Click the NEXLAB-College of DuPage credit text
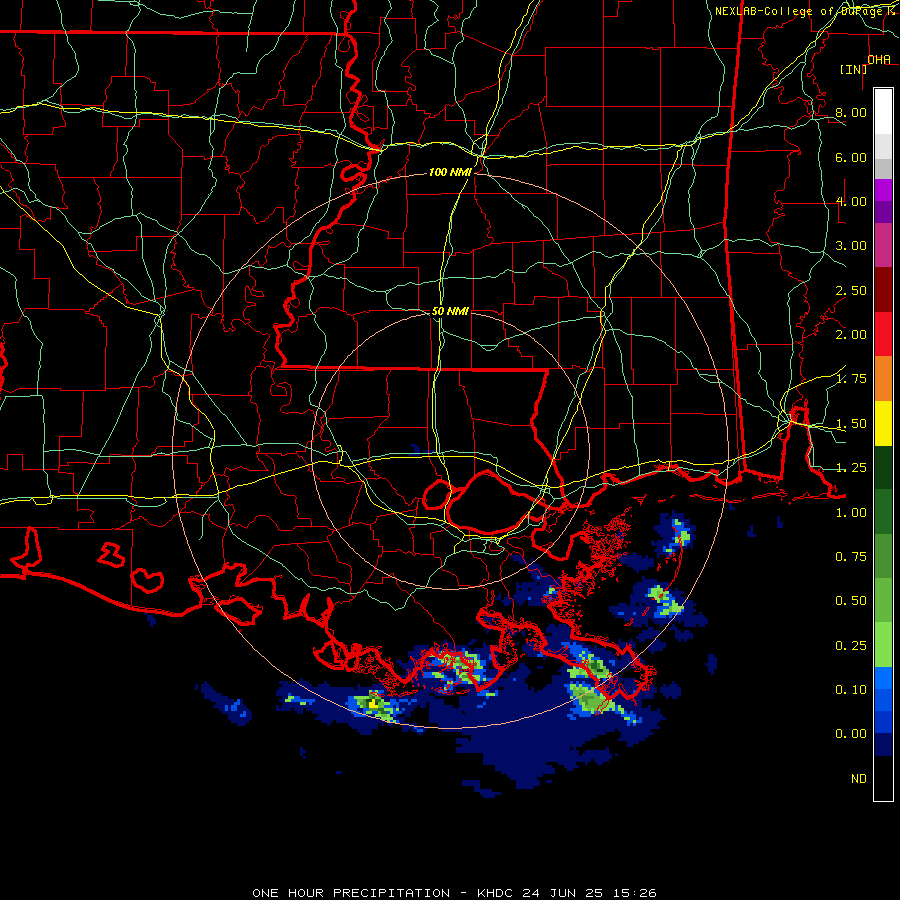The width and height of the screenshot is (900, 900). pos(798,11)
